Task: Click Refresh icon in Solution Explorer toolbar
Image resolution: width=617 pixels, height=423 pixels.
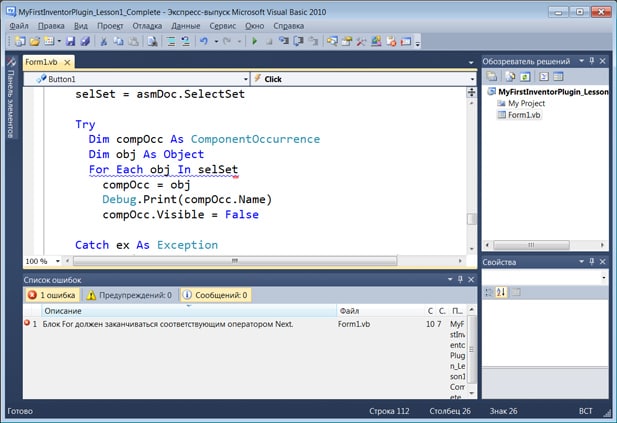Action: [x=526, y=76]
